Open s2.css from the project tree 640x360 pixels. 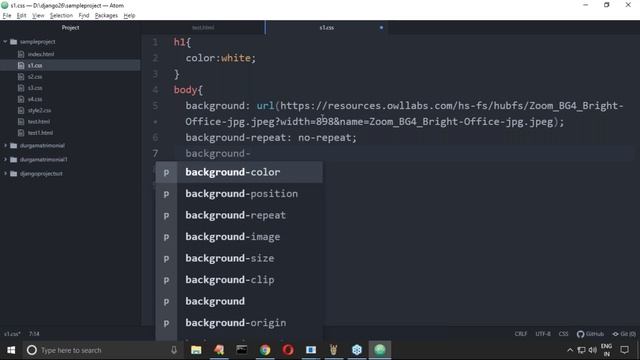[x=35, y=77]
